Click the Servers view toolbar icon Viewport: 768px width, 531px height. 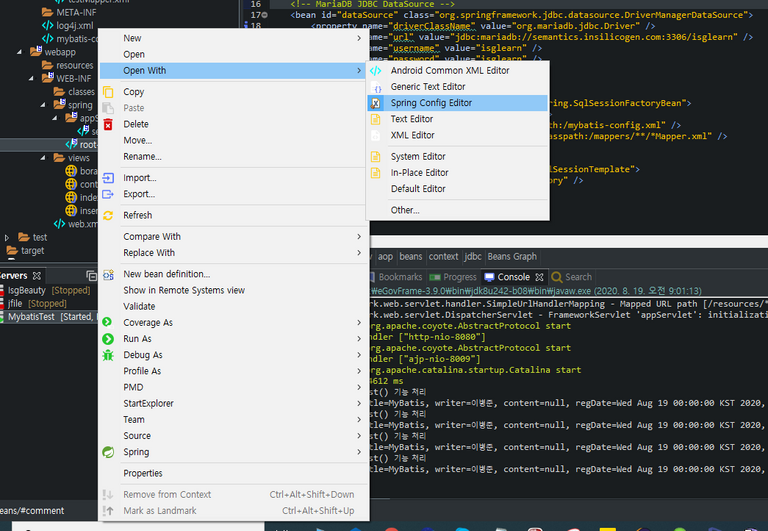91,276
